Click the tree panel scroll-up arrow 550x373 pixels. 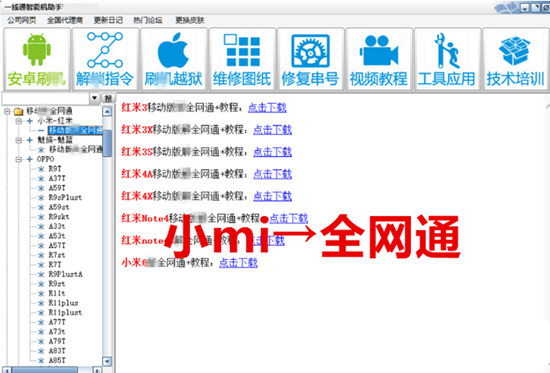pos(107,112)
